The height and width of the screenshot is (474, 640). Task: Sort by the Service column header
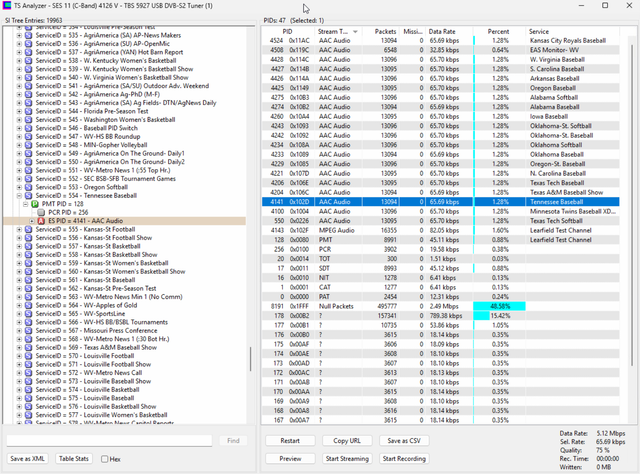pos(539,31)
